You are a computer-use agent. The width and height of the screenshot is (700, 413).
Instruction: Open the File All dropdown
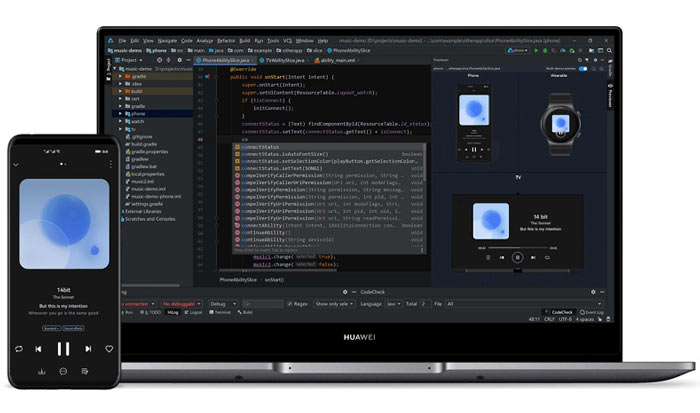click(x=523, y=304)
